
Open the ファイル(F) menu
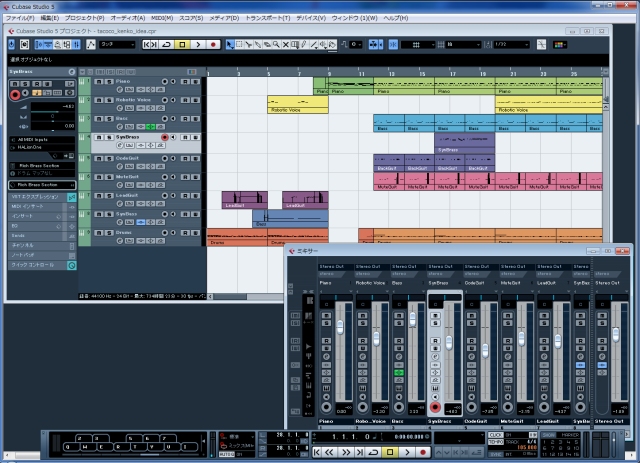point(19,18)
